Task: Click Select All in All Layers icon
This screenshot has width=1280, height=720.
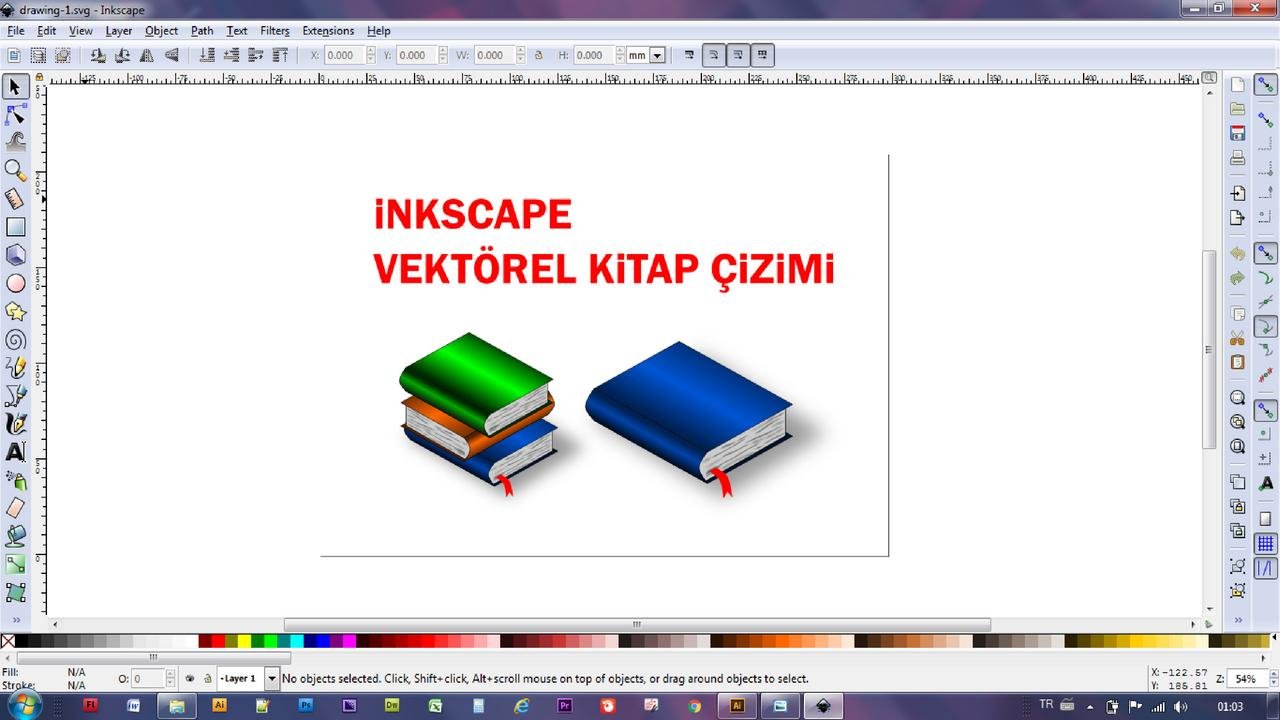Action: click(x=39, y=55)
